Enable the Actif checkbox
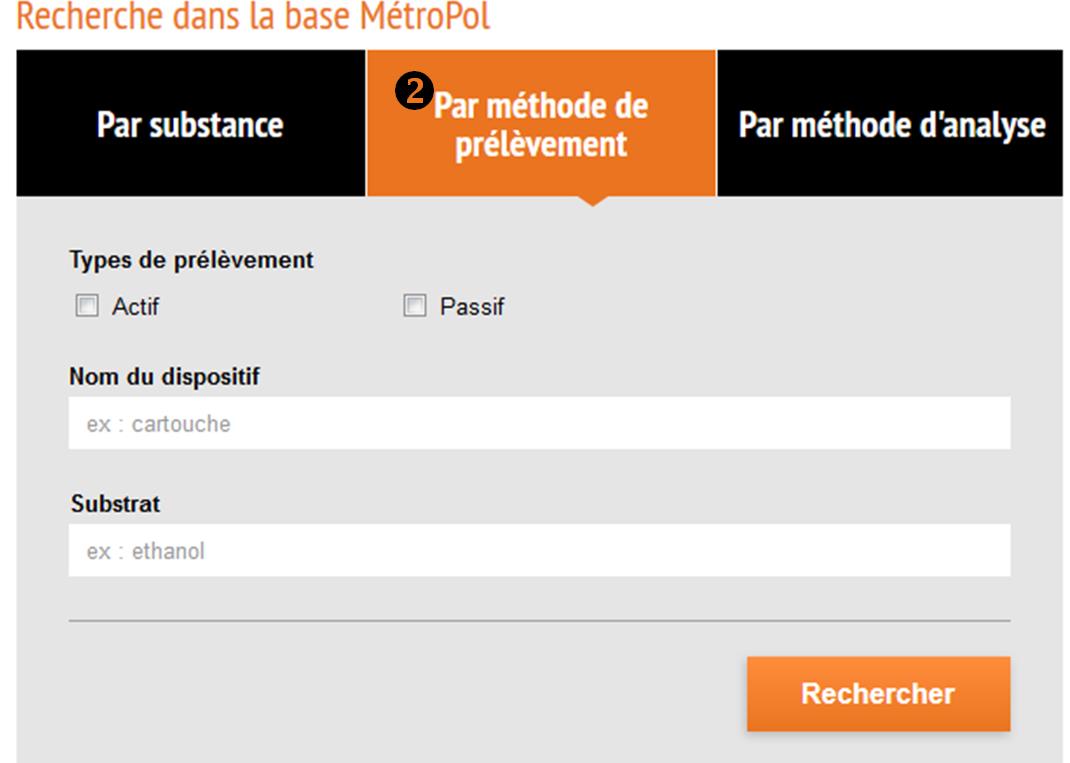Viewport: 1070px width, 763px height. (x=85, y=307)
